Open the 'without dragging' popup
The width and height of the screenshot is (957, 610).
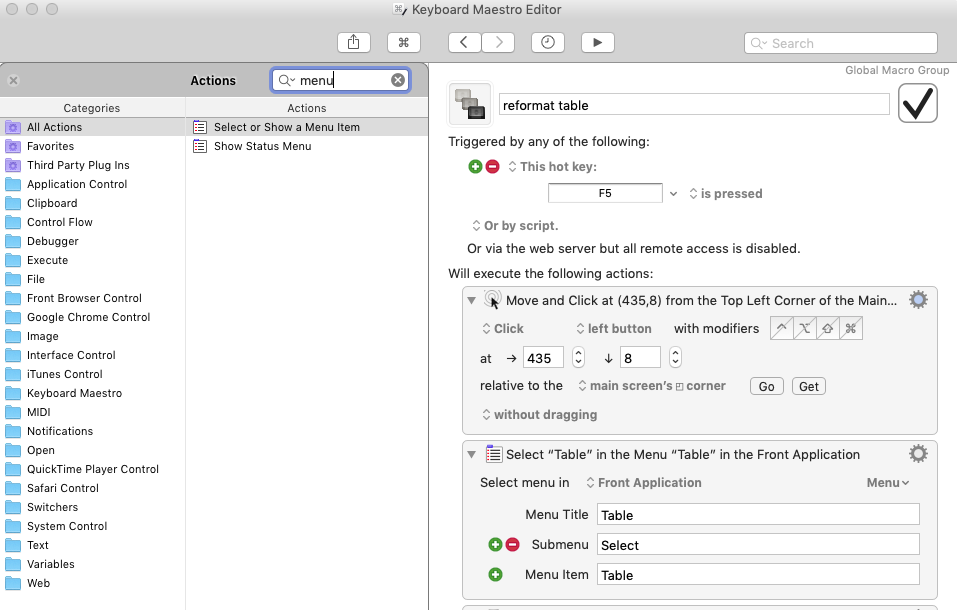540,415
